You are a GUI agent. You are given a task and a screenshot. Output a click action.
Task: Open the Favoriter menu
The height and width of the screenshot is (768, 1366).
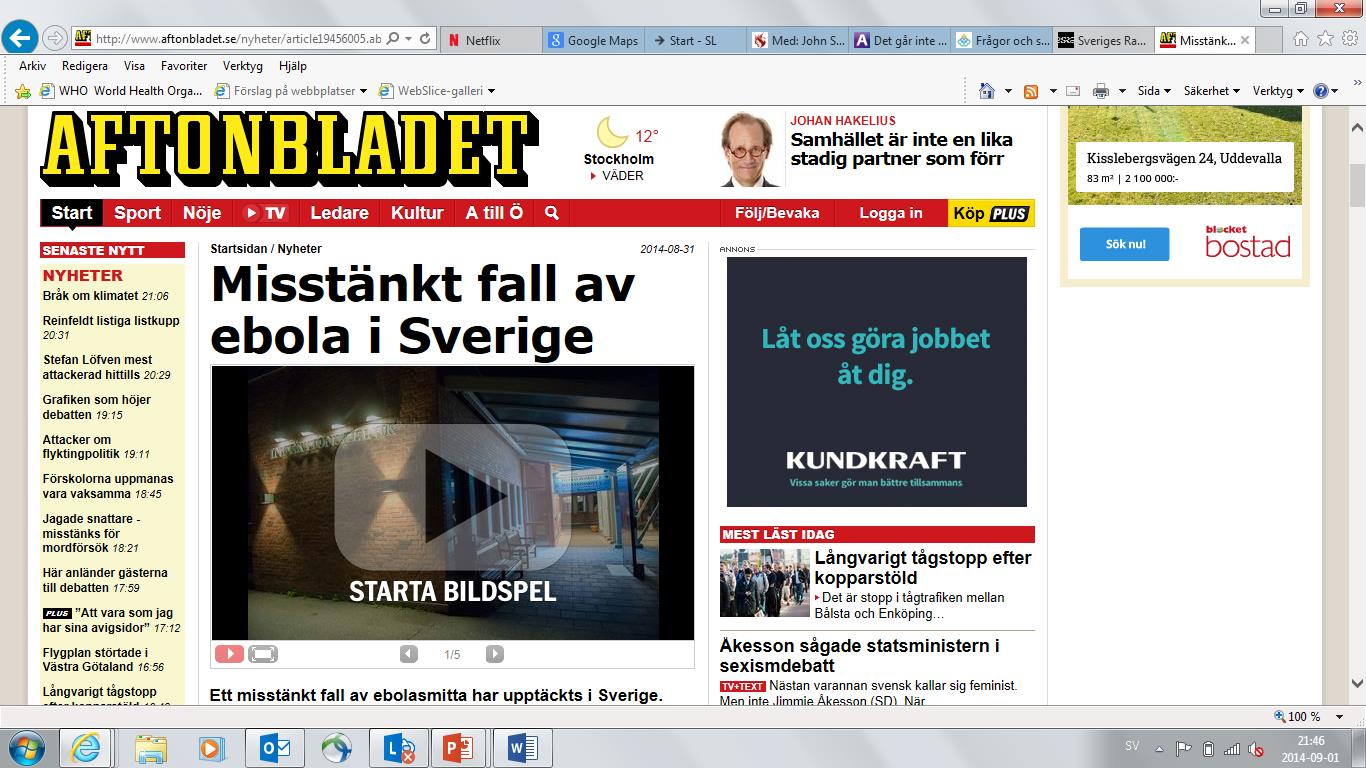[x=184, y=66]
